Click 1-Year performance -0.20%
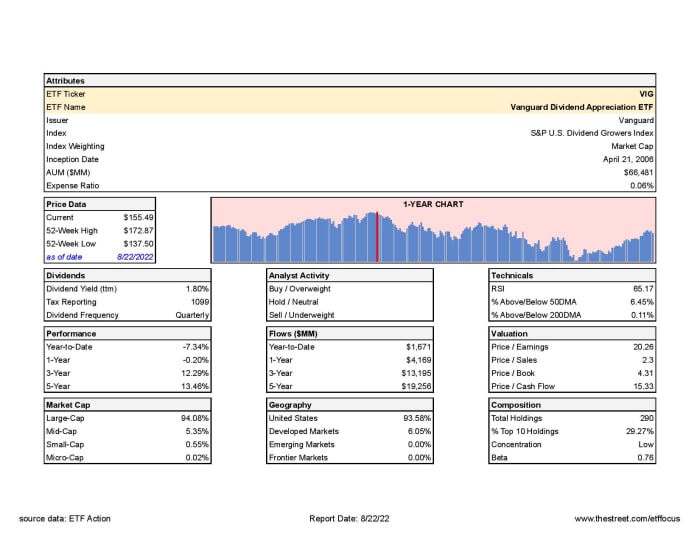The image size is (700, 541). tap(196, 360)
